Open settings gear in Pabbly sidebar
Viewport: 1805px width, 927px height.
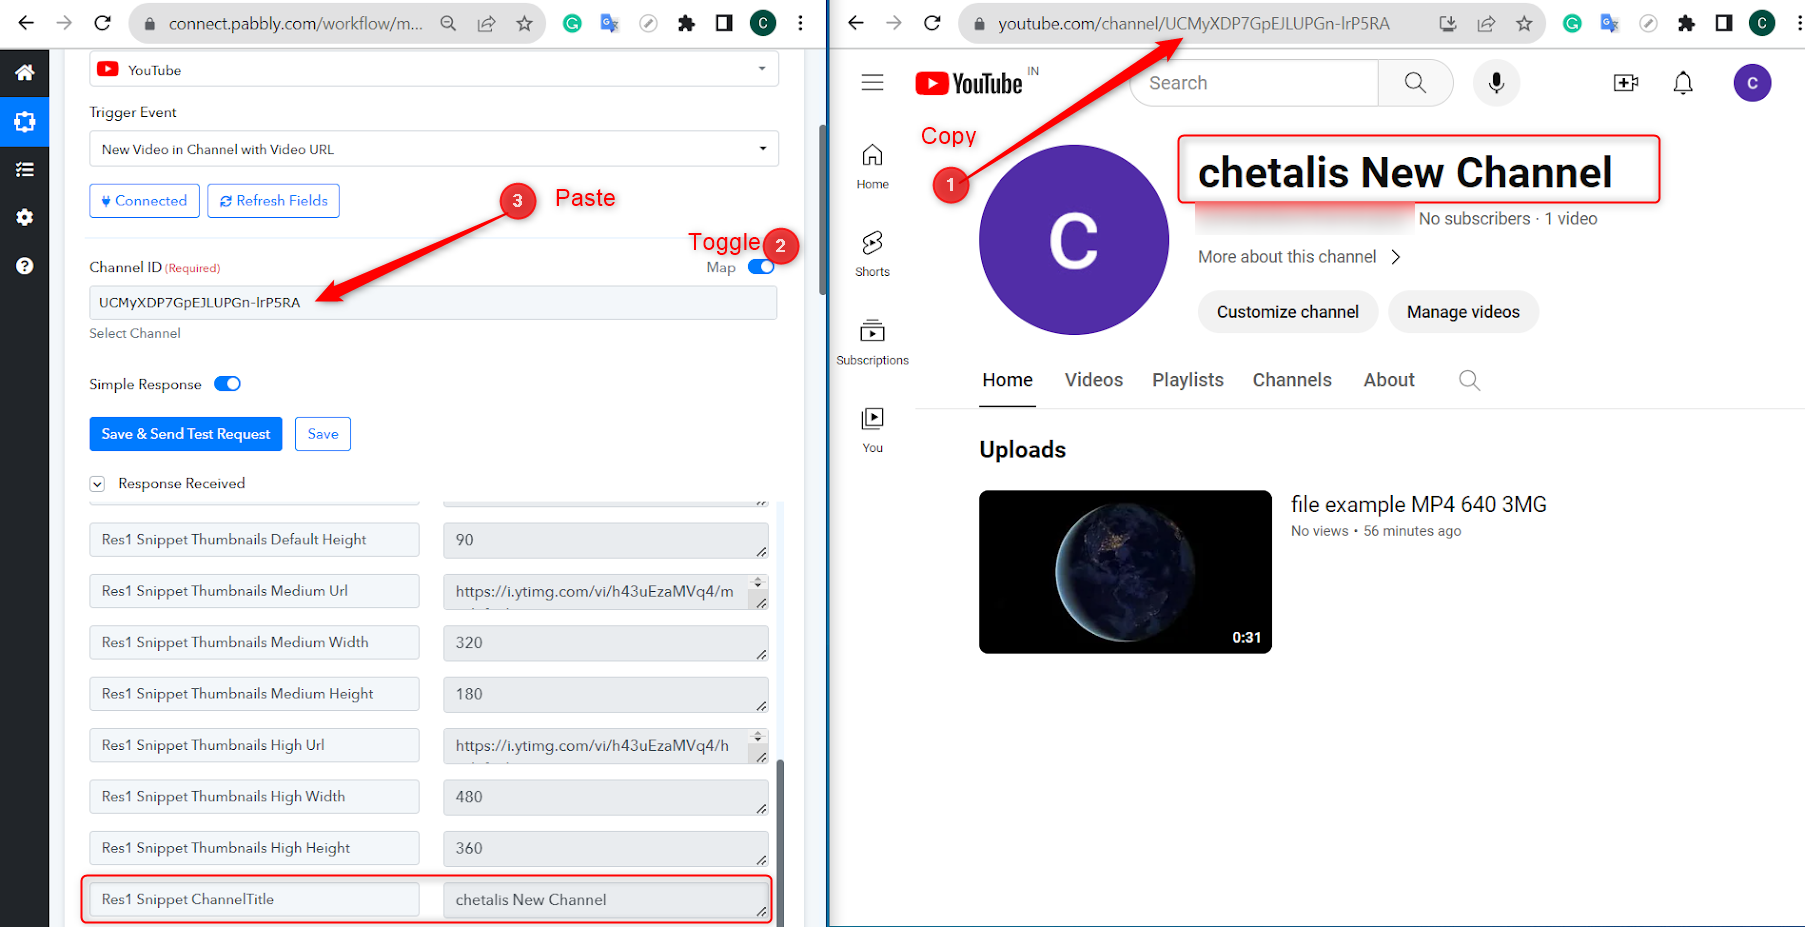(25, 217)
